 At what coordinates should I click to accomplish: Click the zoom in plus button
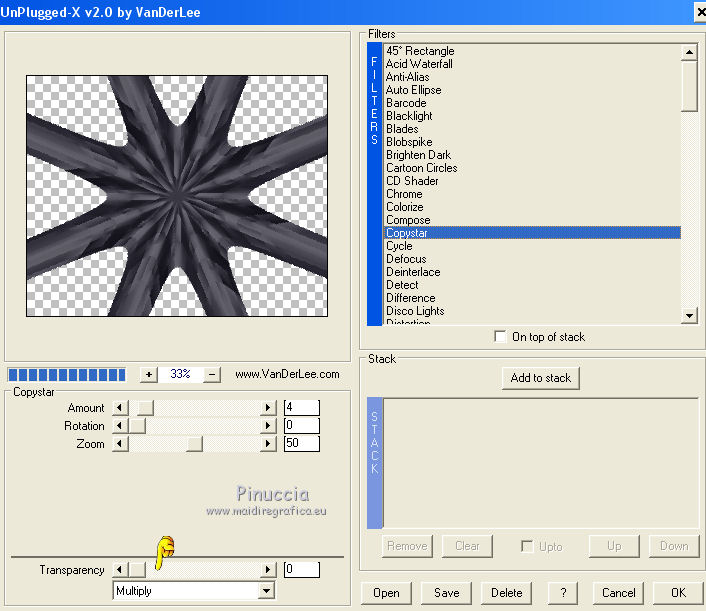[x=149, y=374]
